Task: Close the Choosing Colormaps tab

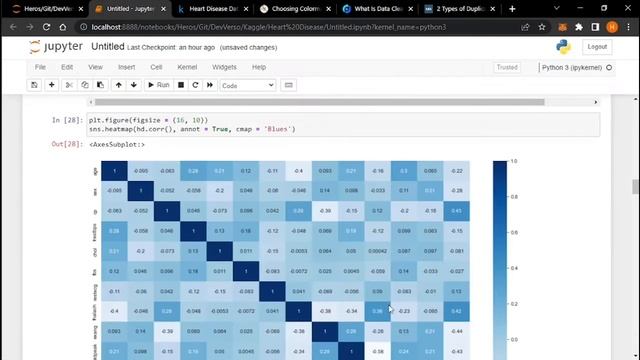Action: click(328, 9)
